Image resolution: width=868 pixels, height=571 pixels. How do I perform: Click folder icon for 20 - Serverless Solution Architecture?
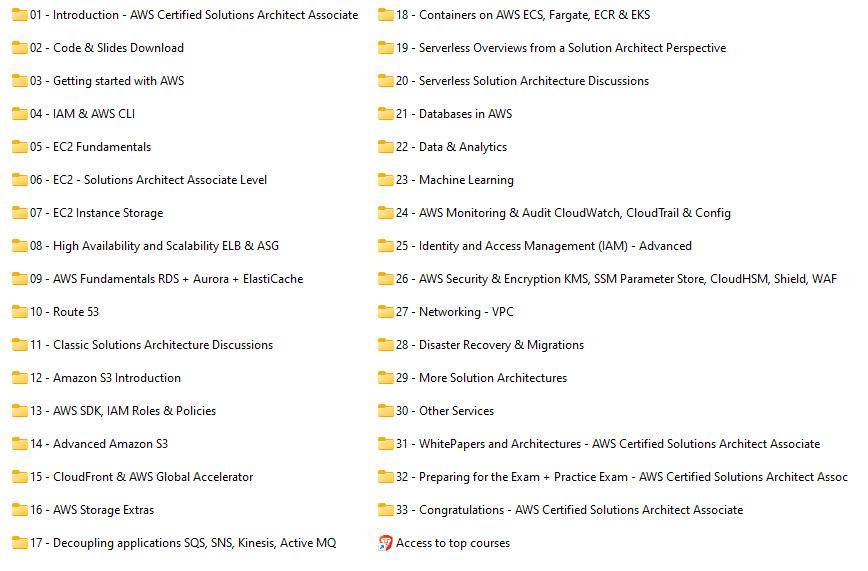click(x=385, y=81)
